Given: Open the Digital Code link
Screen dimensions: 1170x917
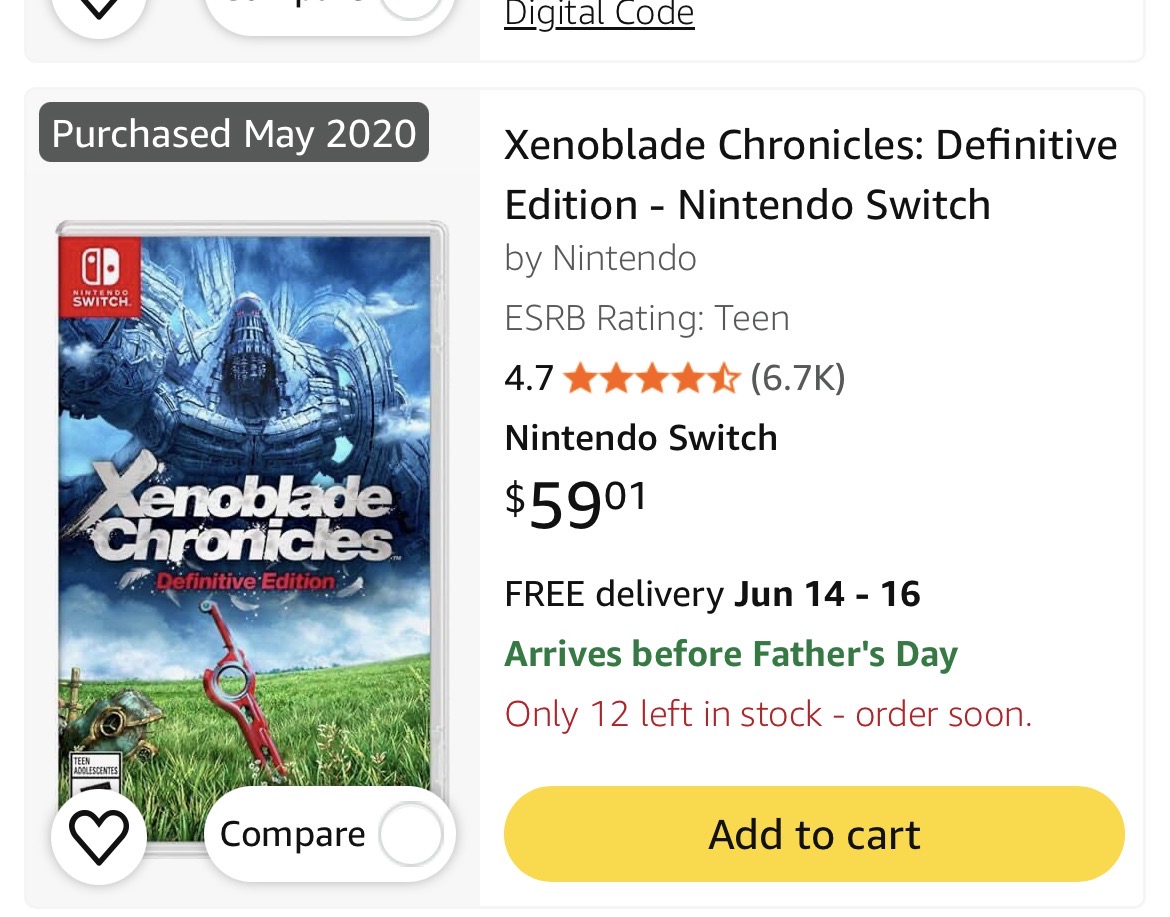Looking at the screenshot, I should 599,13.
